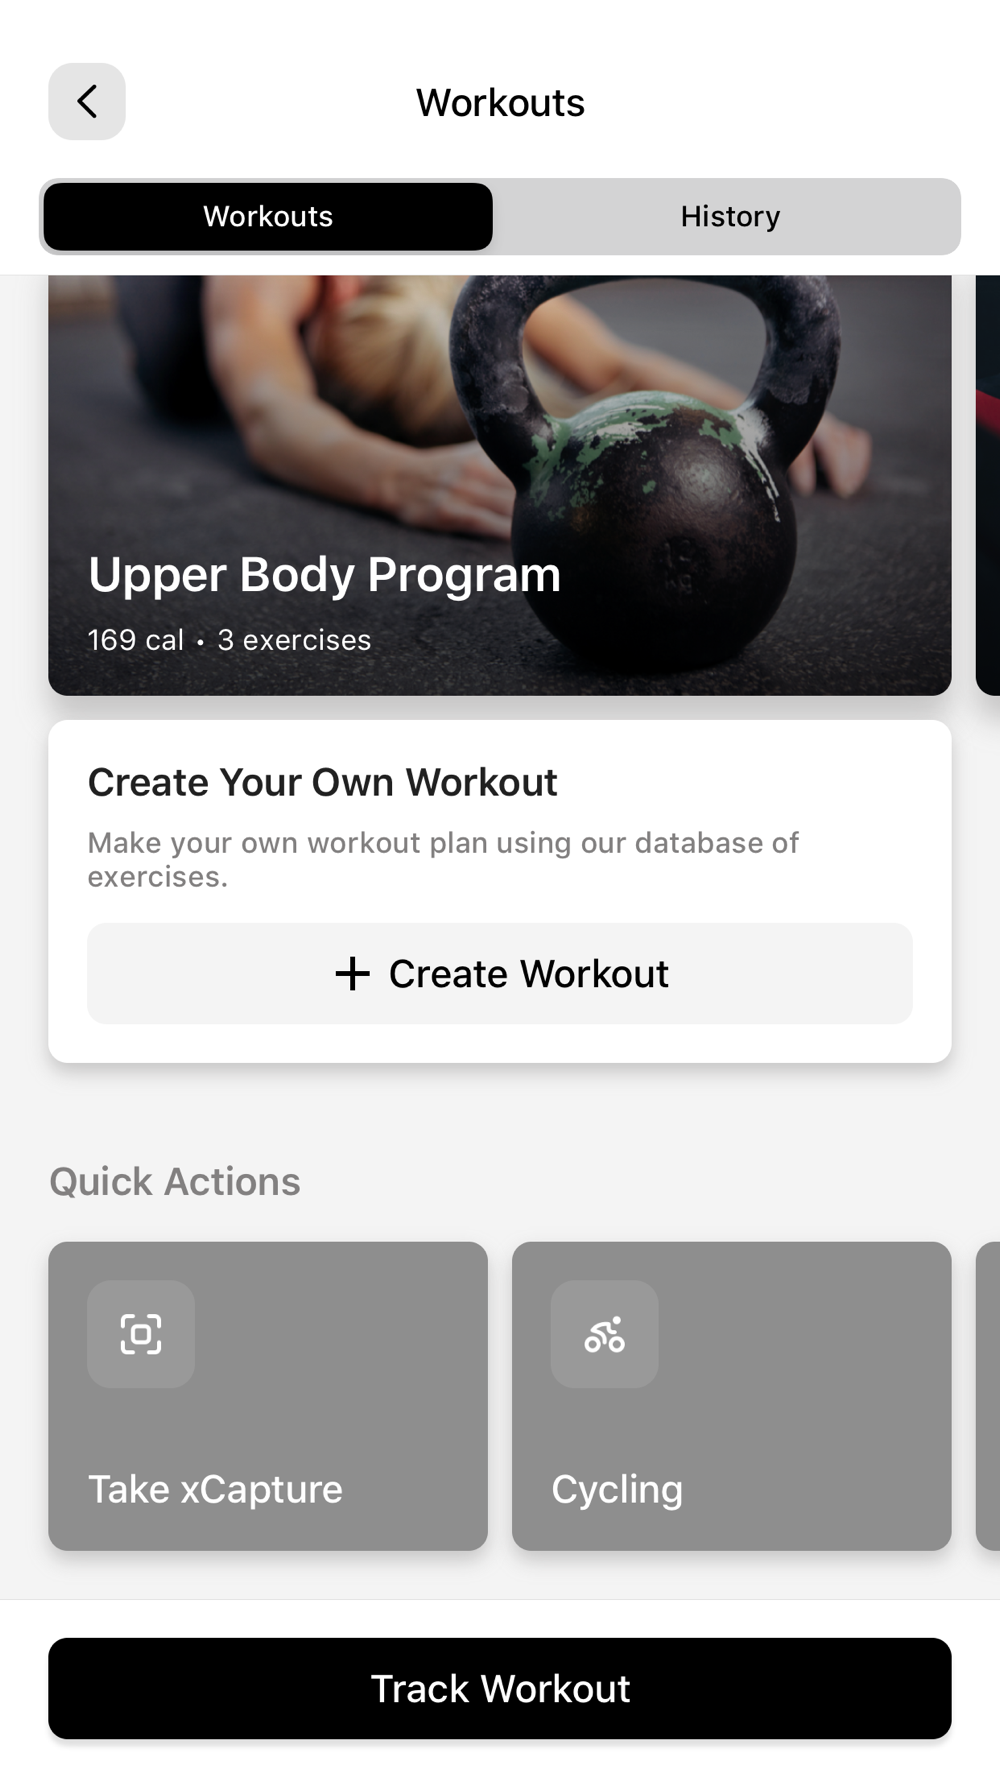This screenshot has width=1000, height=1778.
Task: Tap the Workouts page title
Action: click(x=500, y=103)
